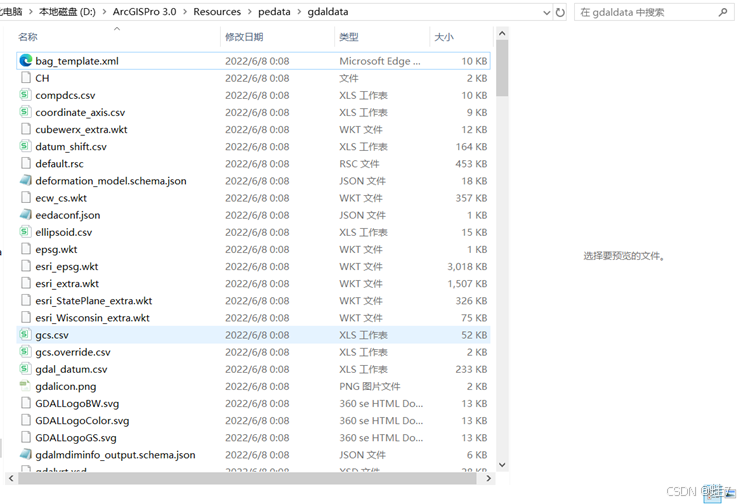Click vertical scrollbar up arrow
Screen dimensions: 743x504
click(502, 34)
